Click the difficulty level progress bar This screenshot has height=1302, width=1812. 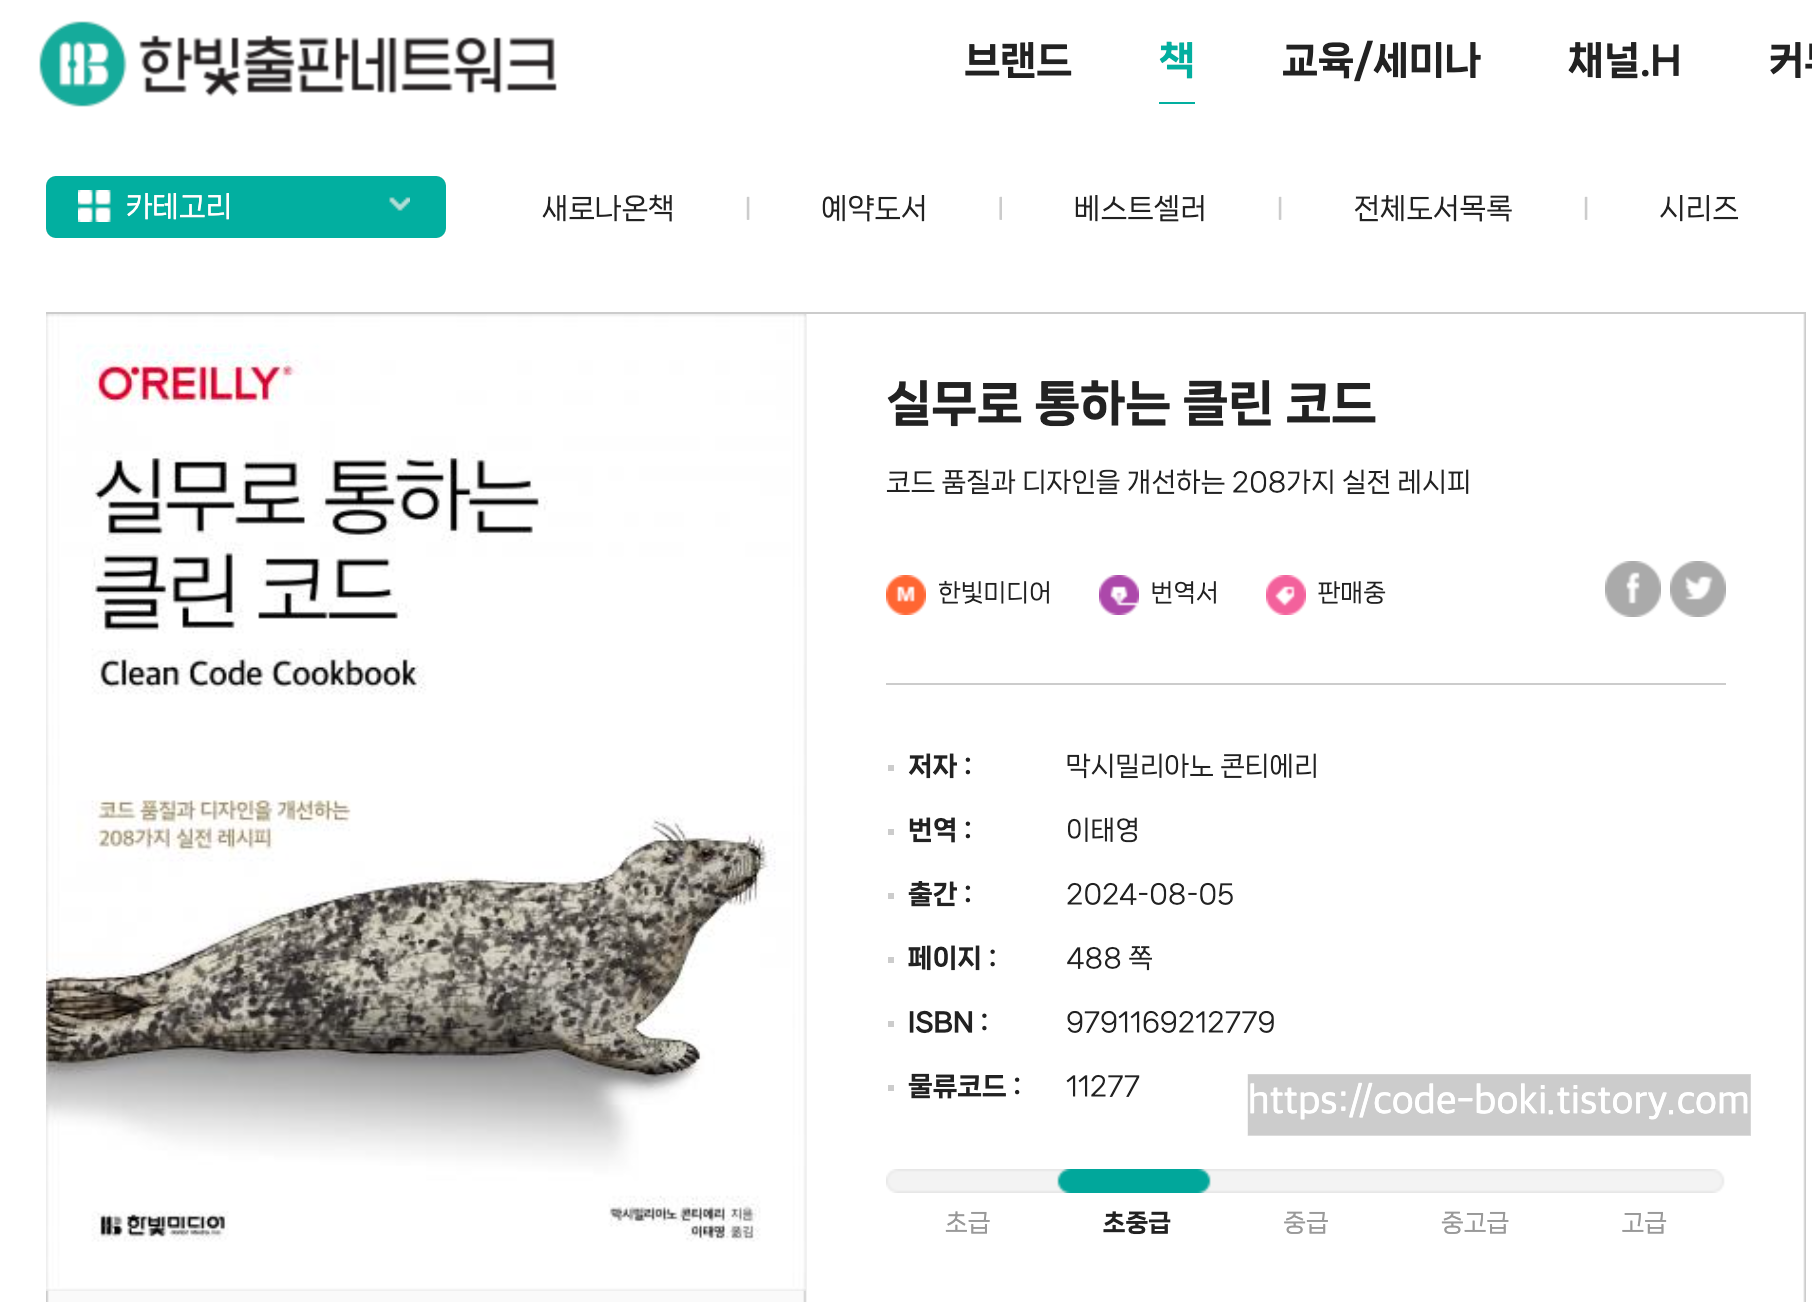tap(1305, 1181)
